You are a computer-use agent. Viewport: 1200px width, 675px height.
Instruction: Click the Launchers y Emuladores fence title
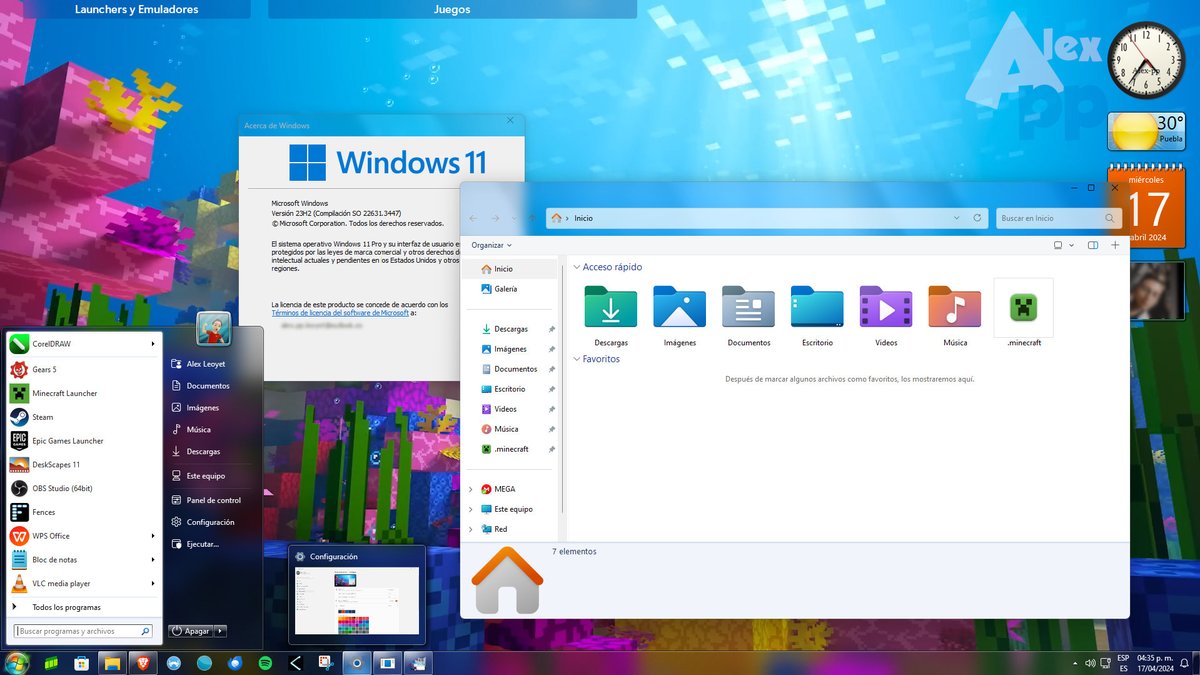(x=137, y=9)
